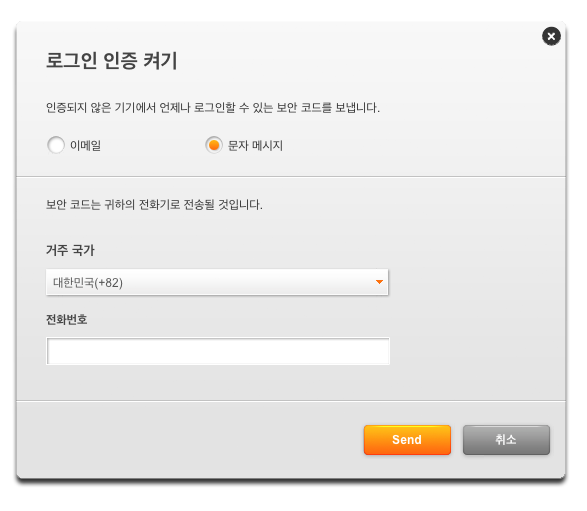
Task: Click the empty circle beside 이메일
Action: click(56, 145)
